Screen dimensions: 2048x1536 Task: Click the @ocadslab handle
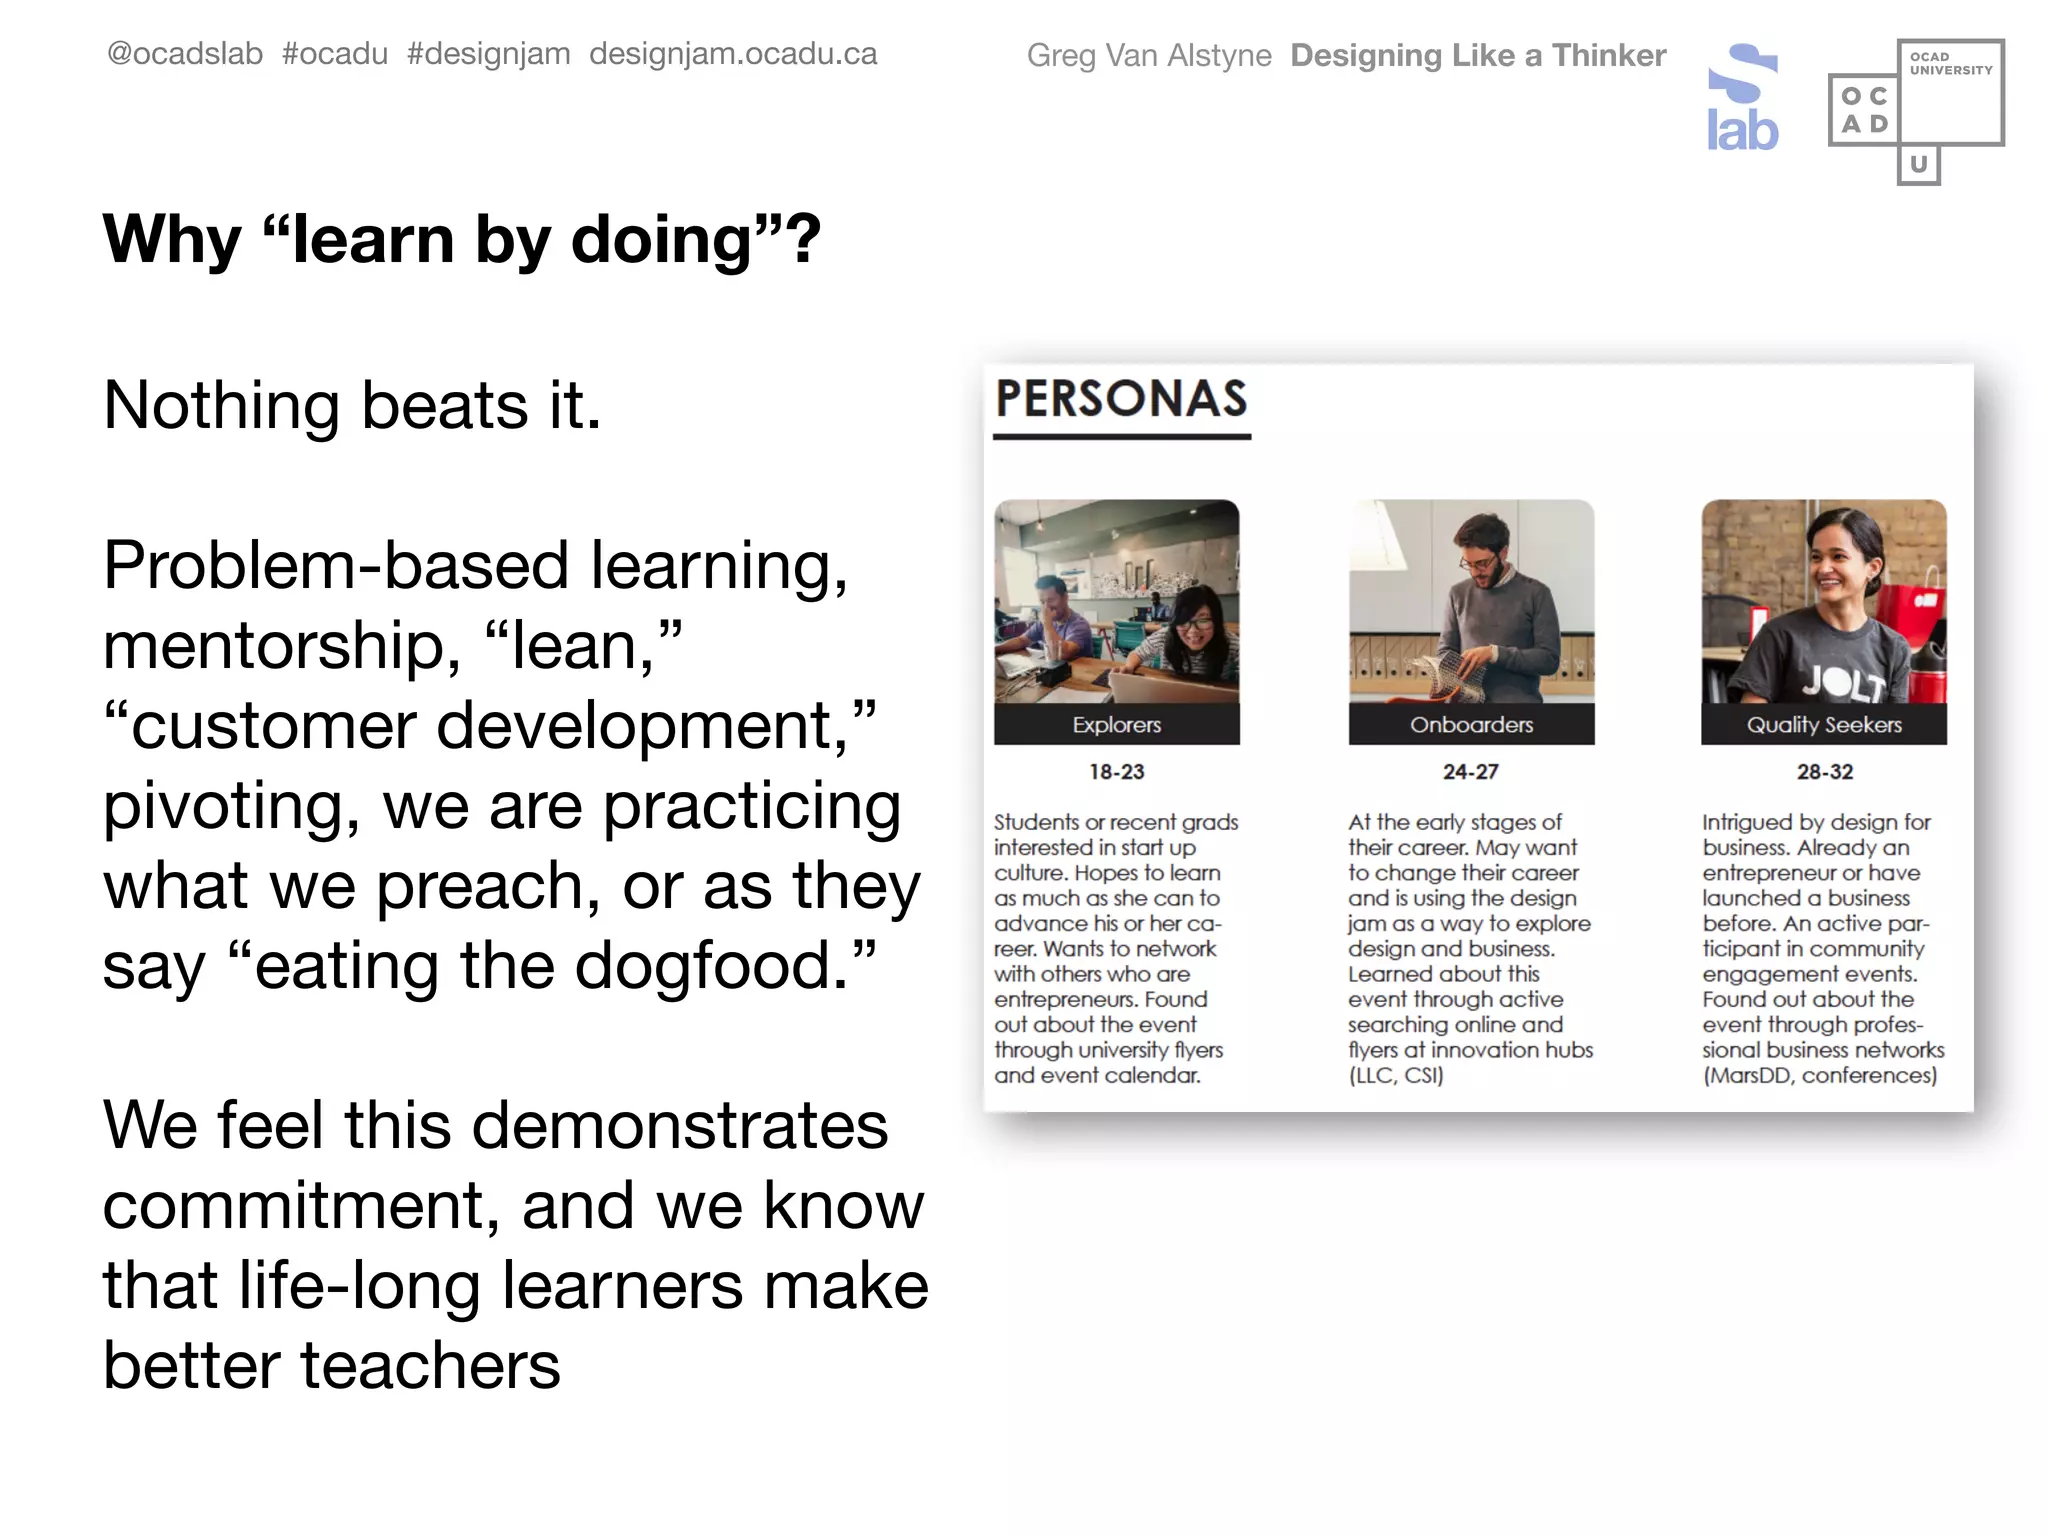tap(185, 54)
